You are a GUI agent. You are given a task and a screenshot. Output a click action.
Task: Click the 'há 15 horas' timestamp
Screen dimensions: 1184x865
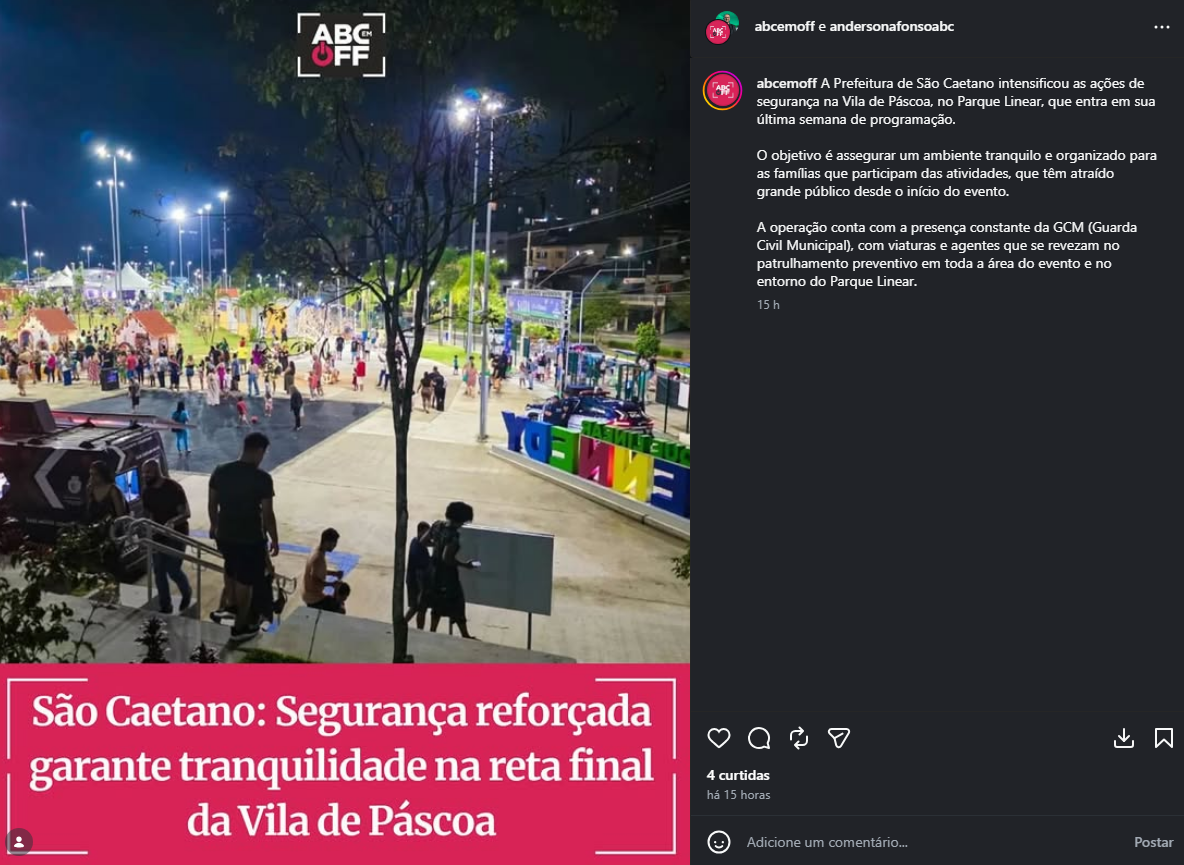click(738, 795)
